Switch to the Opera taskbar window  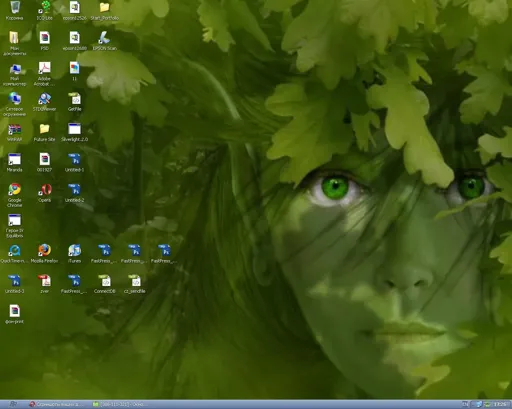coord(57,404)
